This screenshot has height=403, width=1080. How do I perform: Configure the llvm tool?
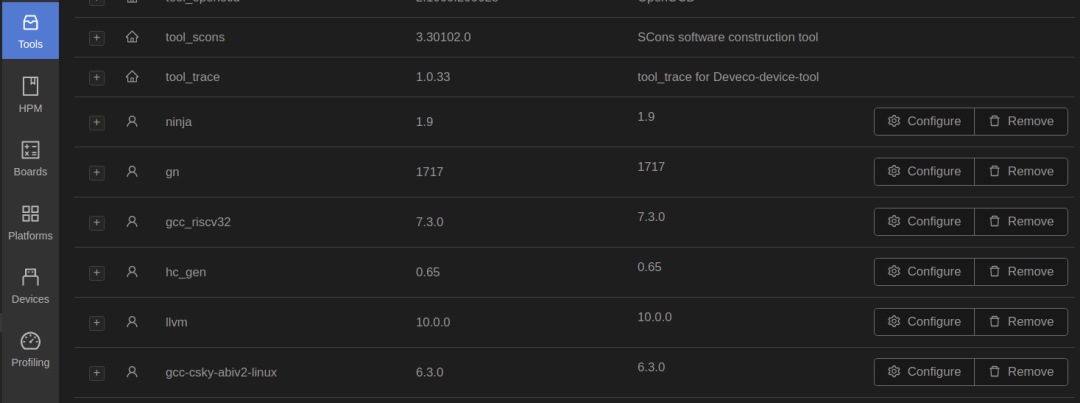pos(924,322)
